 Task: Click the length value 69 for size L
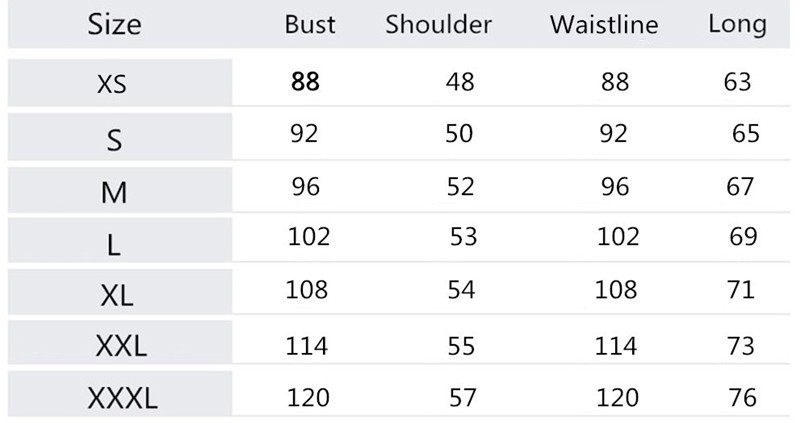click(744, 238)
